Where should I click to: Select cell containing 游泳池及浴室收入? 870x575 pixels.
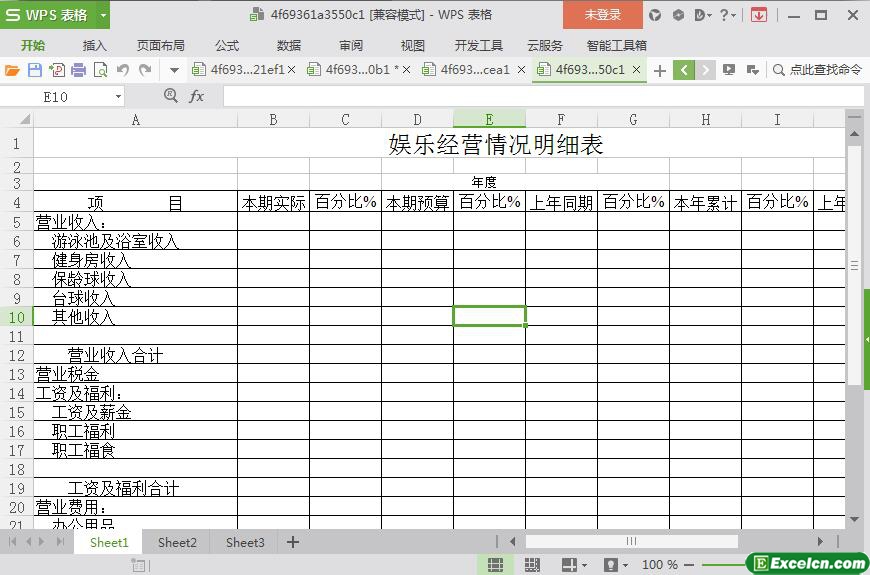135,241
